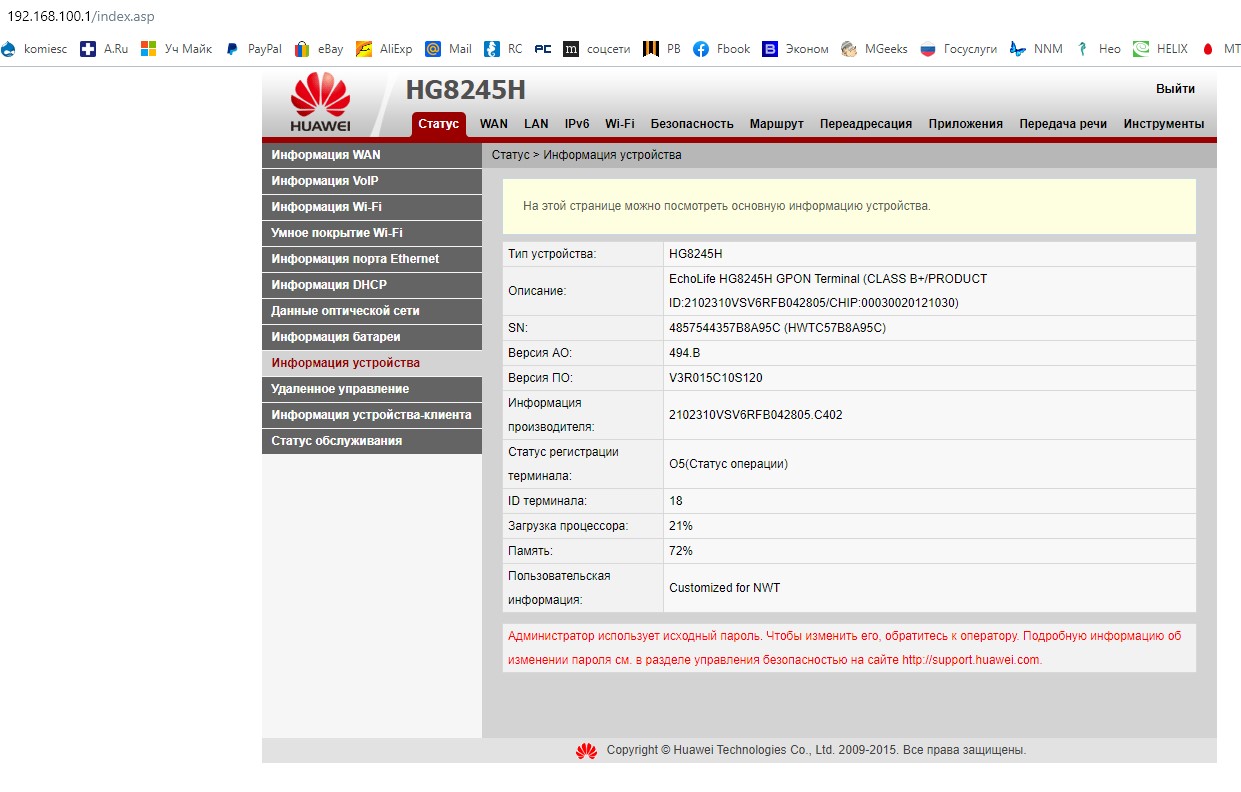Open the NNM bookmark
Image resolution: width=1241 pixels, height=792 pixels.
pos(1036,48)
